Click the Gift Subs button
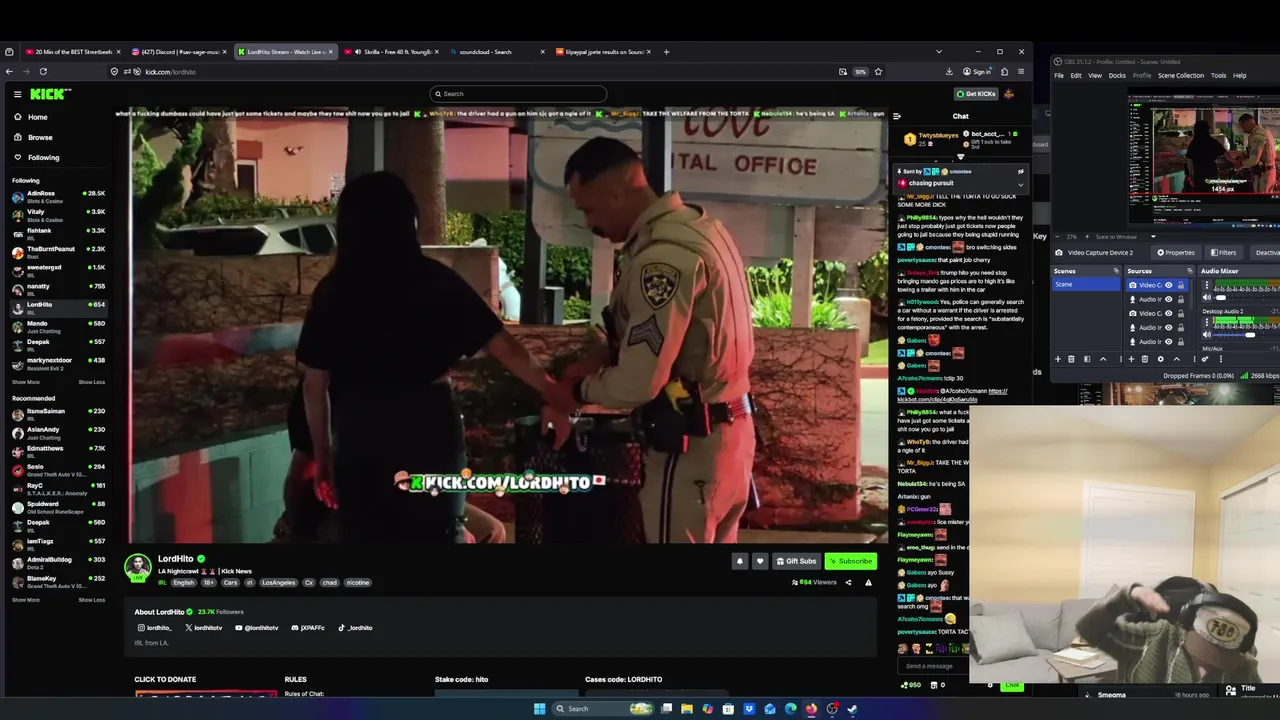This screenshot has width=1280, height=720. (796, 561)
